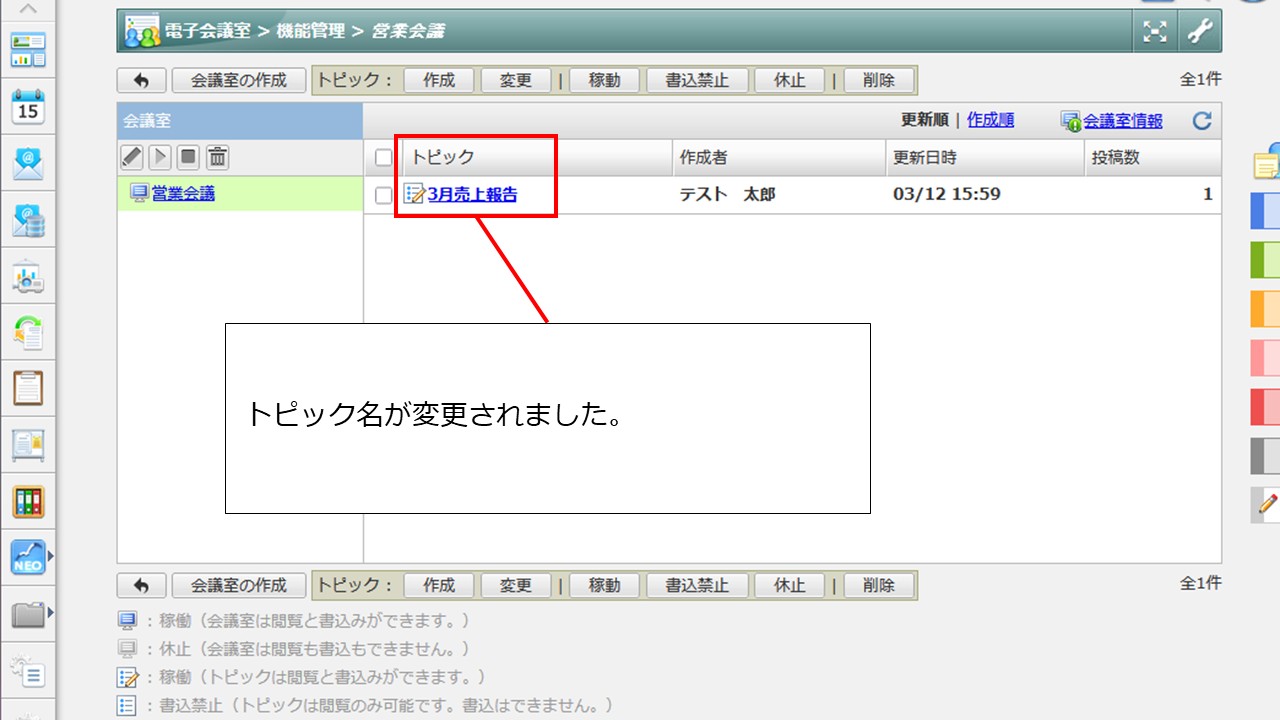Check the checkbox for the 3月売上報告 row
Image resolution: width=1280 pixels, height=720 pixels.
384,195
